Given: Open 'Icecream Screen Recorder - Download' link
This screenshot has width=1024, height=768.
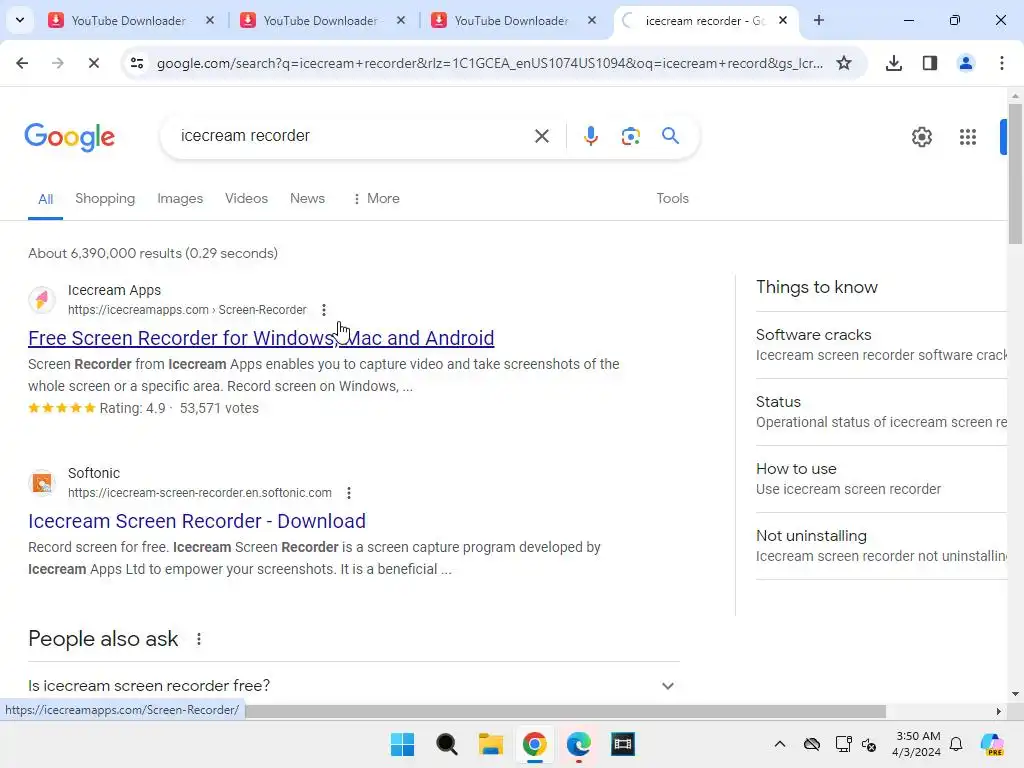Looking at the screenshot, I should [197, 521].
